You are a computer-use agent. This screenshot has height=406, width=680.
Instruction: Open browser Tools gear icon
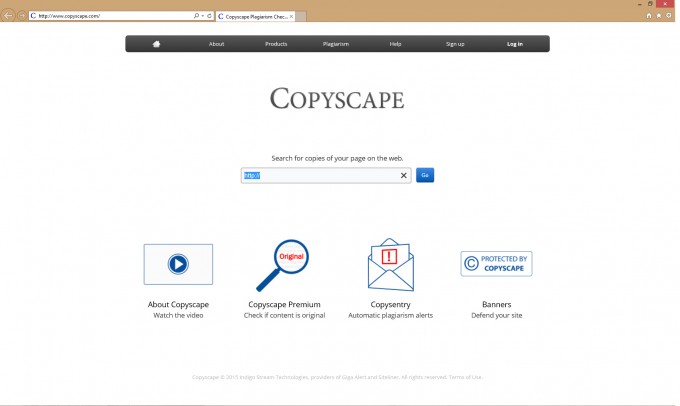[669, 16]
